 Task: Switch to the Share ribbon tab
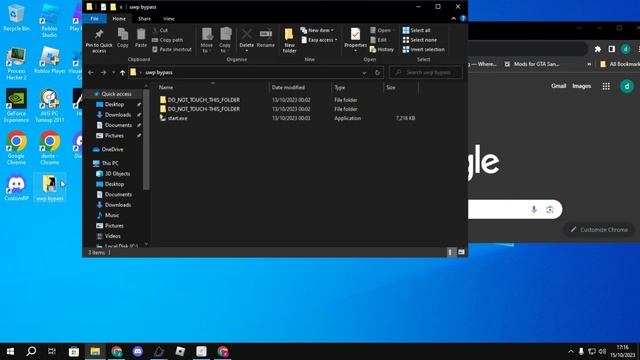coord(144,19)
